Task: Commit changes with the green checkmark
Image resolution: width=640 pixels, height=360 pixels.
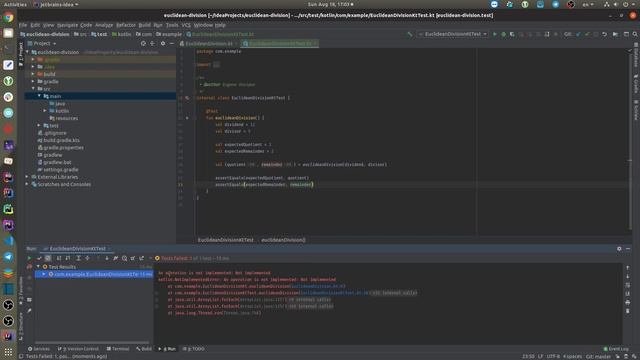Action: (587, 34)
